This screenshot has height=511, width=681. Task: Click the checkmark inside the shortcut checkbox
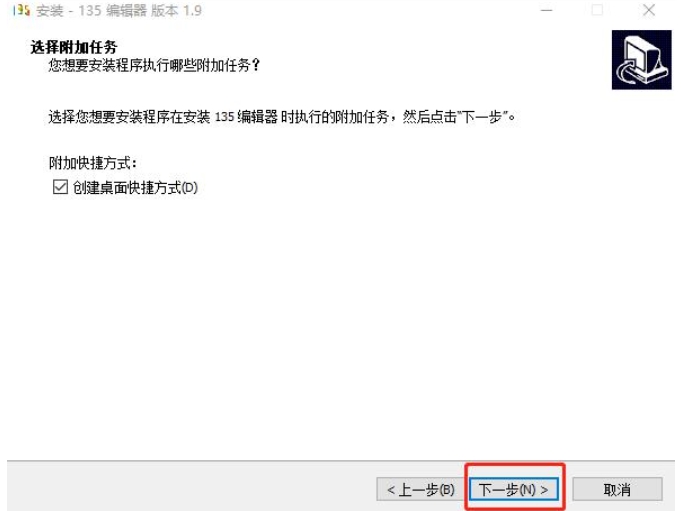[x=60, y=187]
